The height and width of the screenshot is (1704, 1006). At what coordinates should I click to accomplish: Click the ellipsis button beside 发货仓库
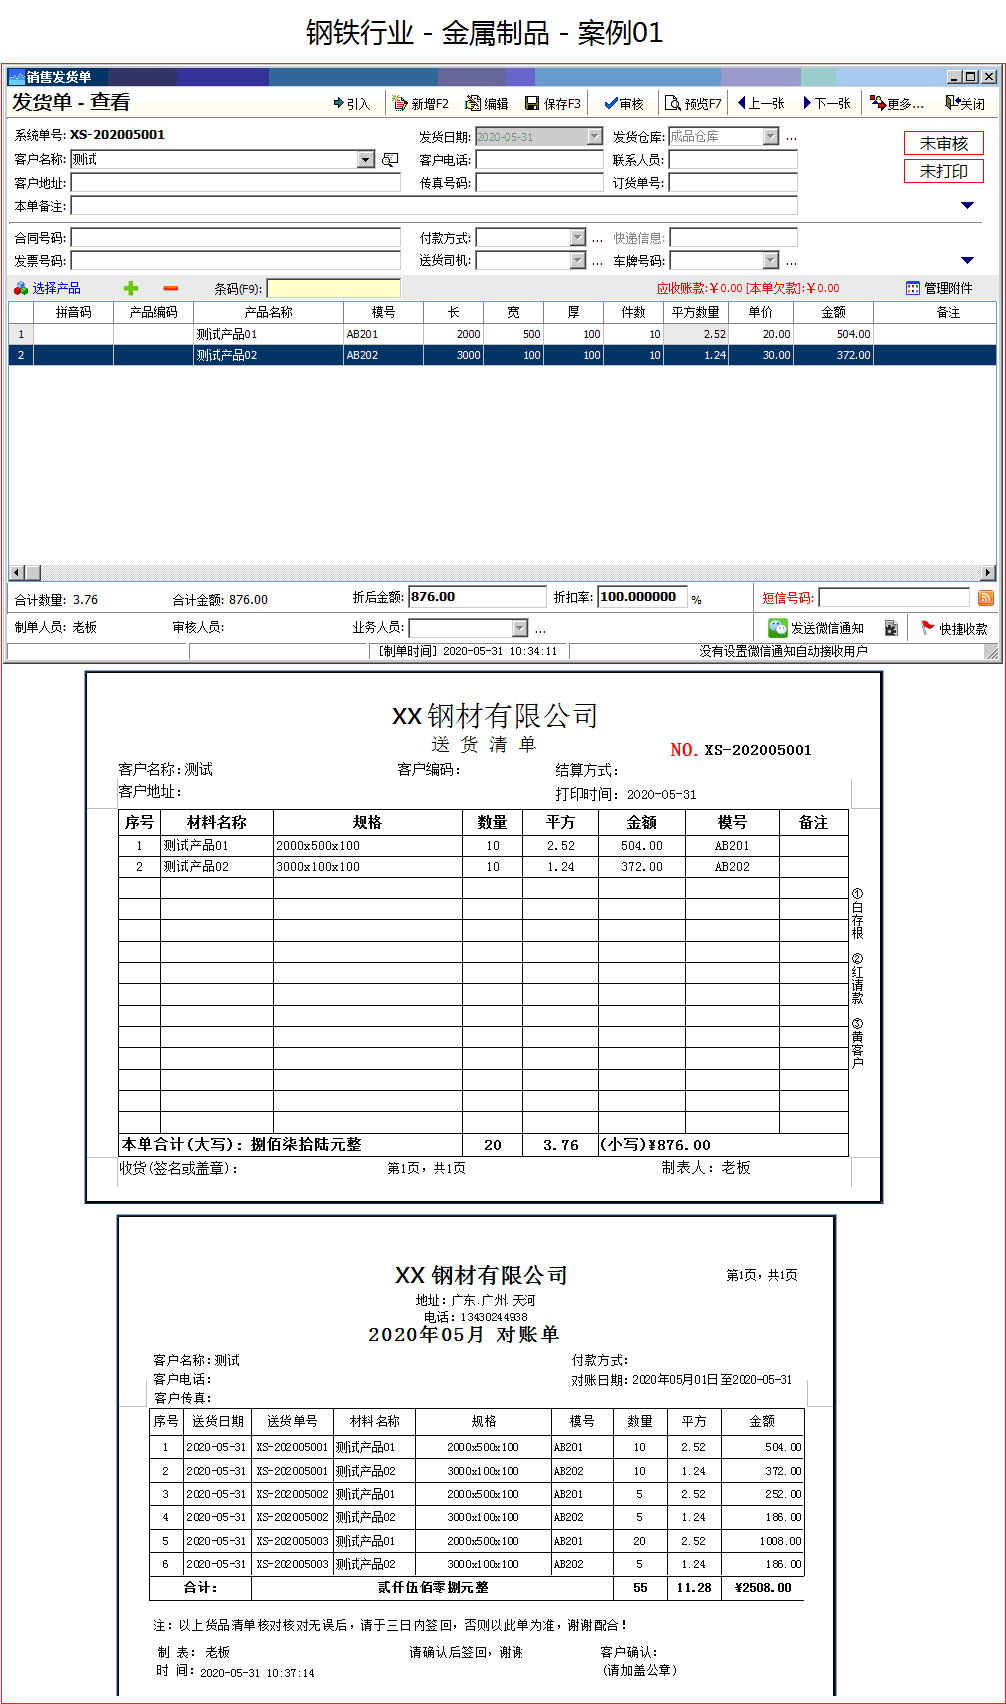click(791, 138)
